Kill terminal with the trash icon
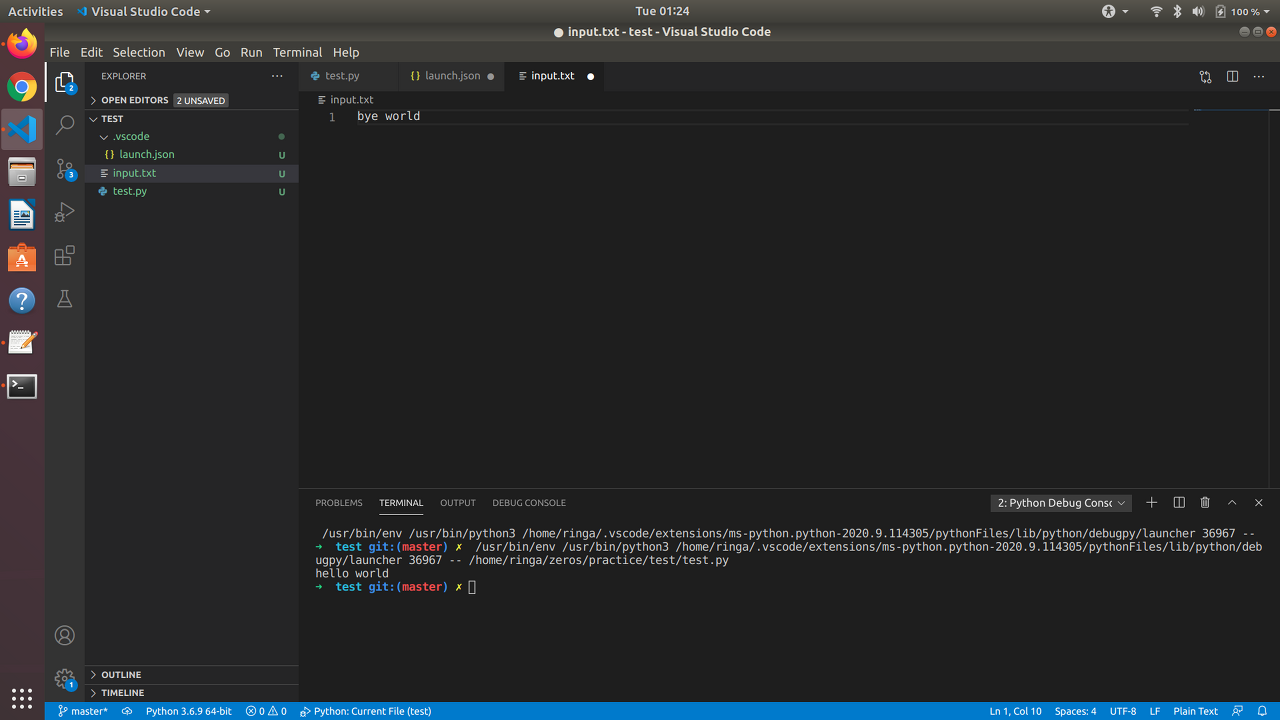Screen dimensions: 1280x720 (1205, 503)
